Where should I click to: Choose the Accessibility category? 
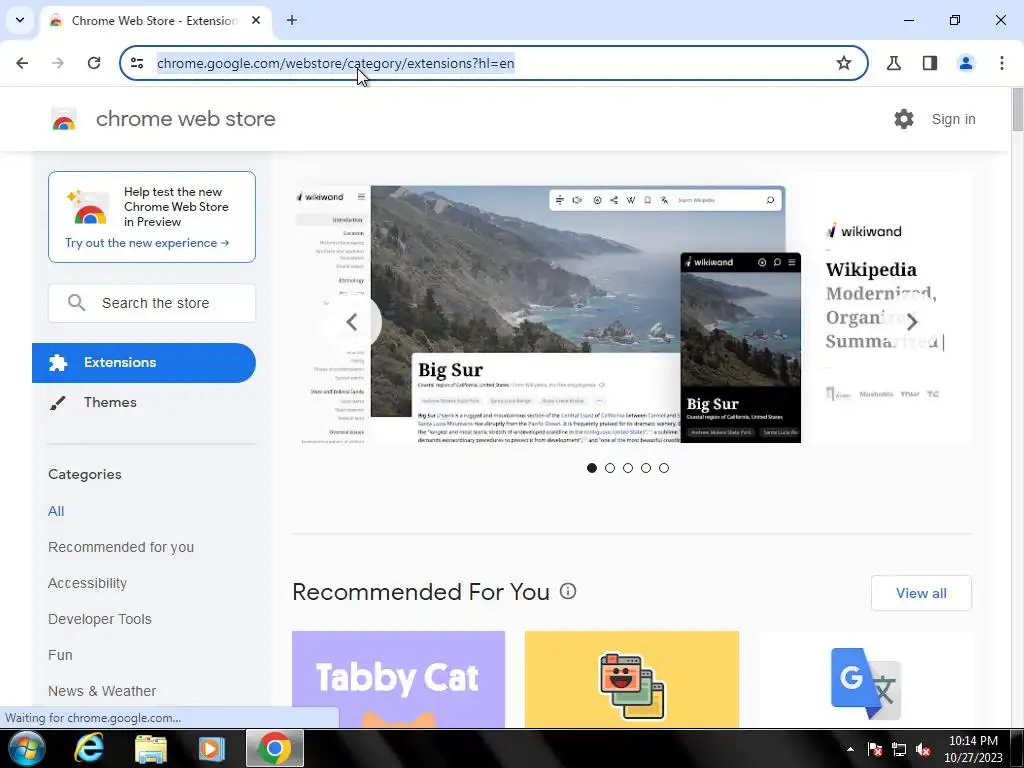tap(88, 583)
